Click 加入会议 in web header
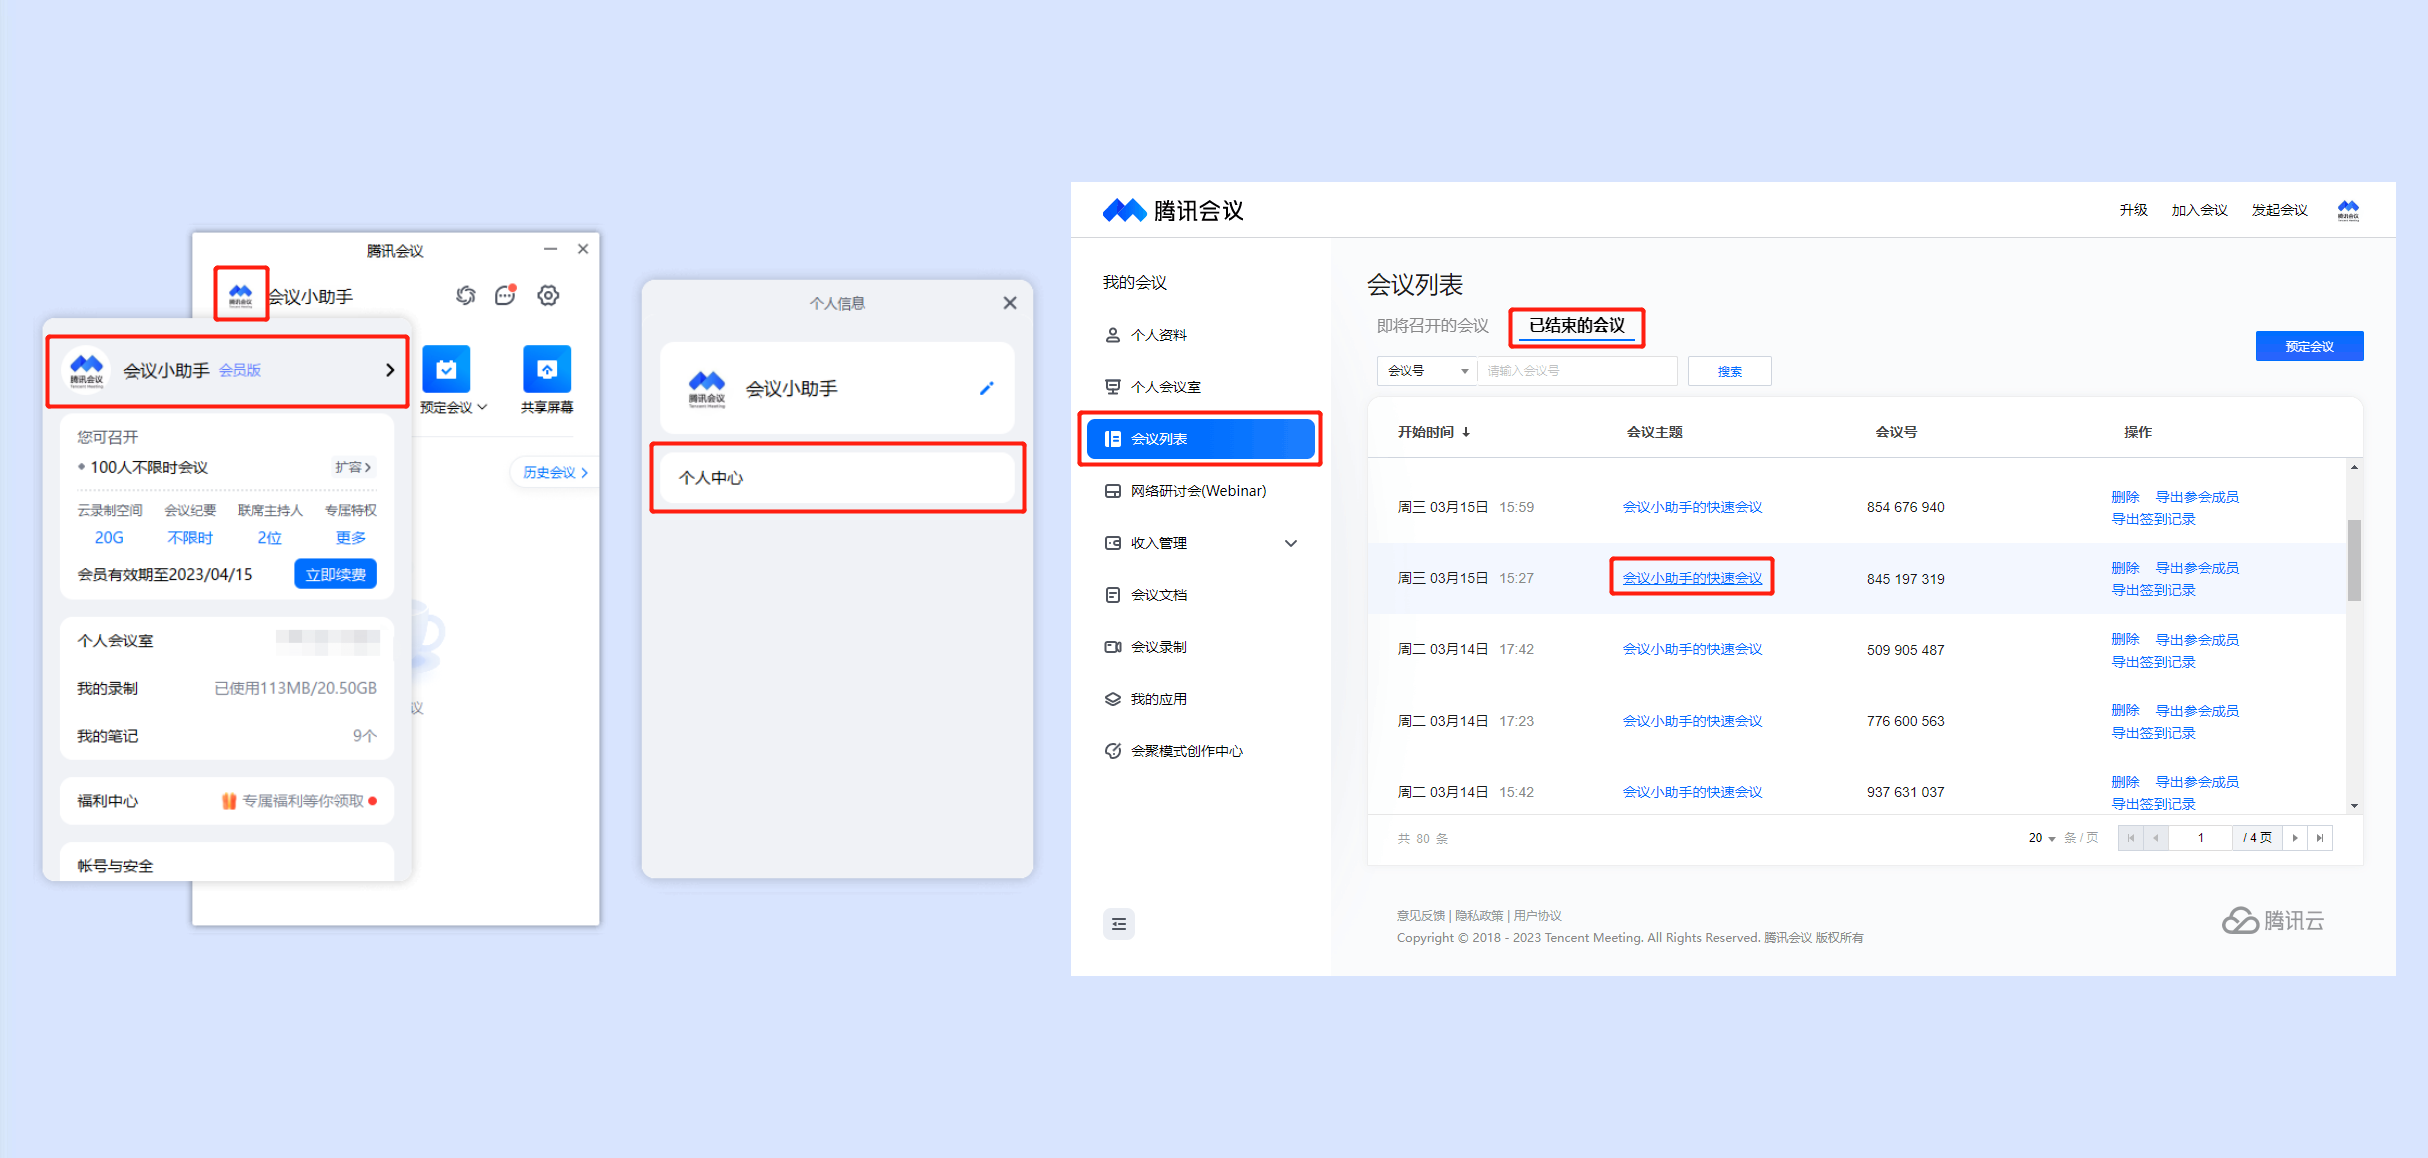Screen dimensions: 2428x1158 [x=2199, y=210]
